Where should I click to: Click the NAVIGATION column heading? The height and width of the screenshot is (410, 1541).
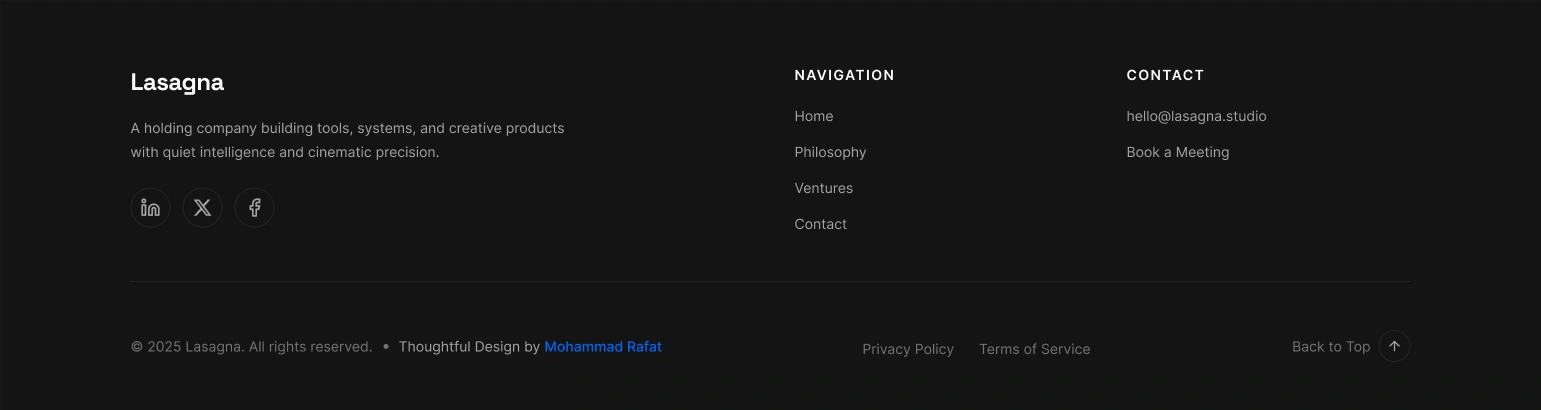[844, 75]
